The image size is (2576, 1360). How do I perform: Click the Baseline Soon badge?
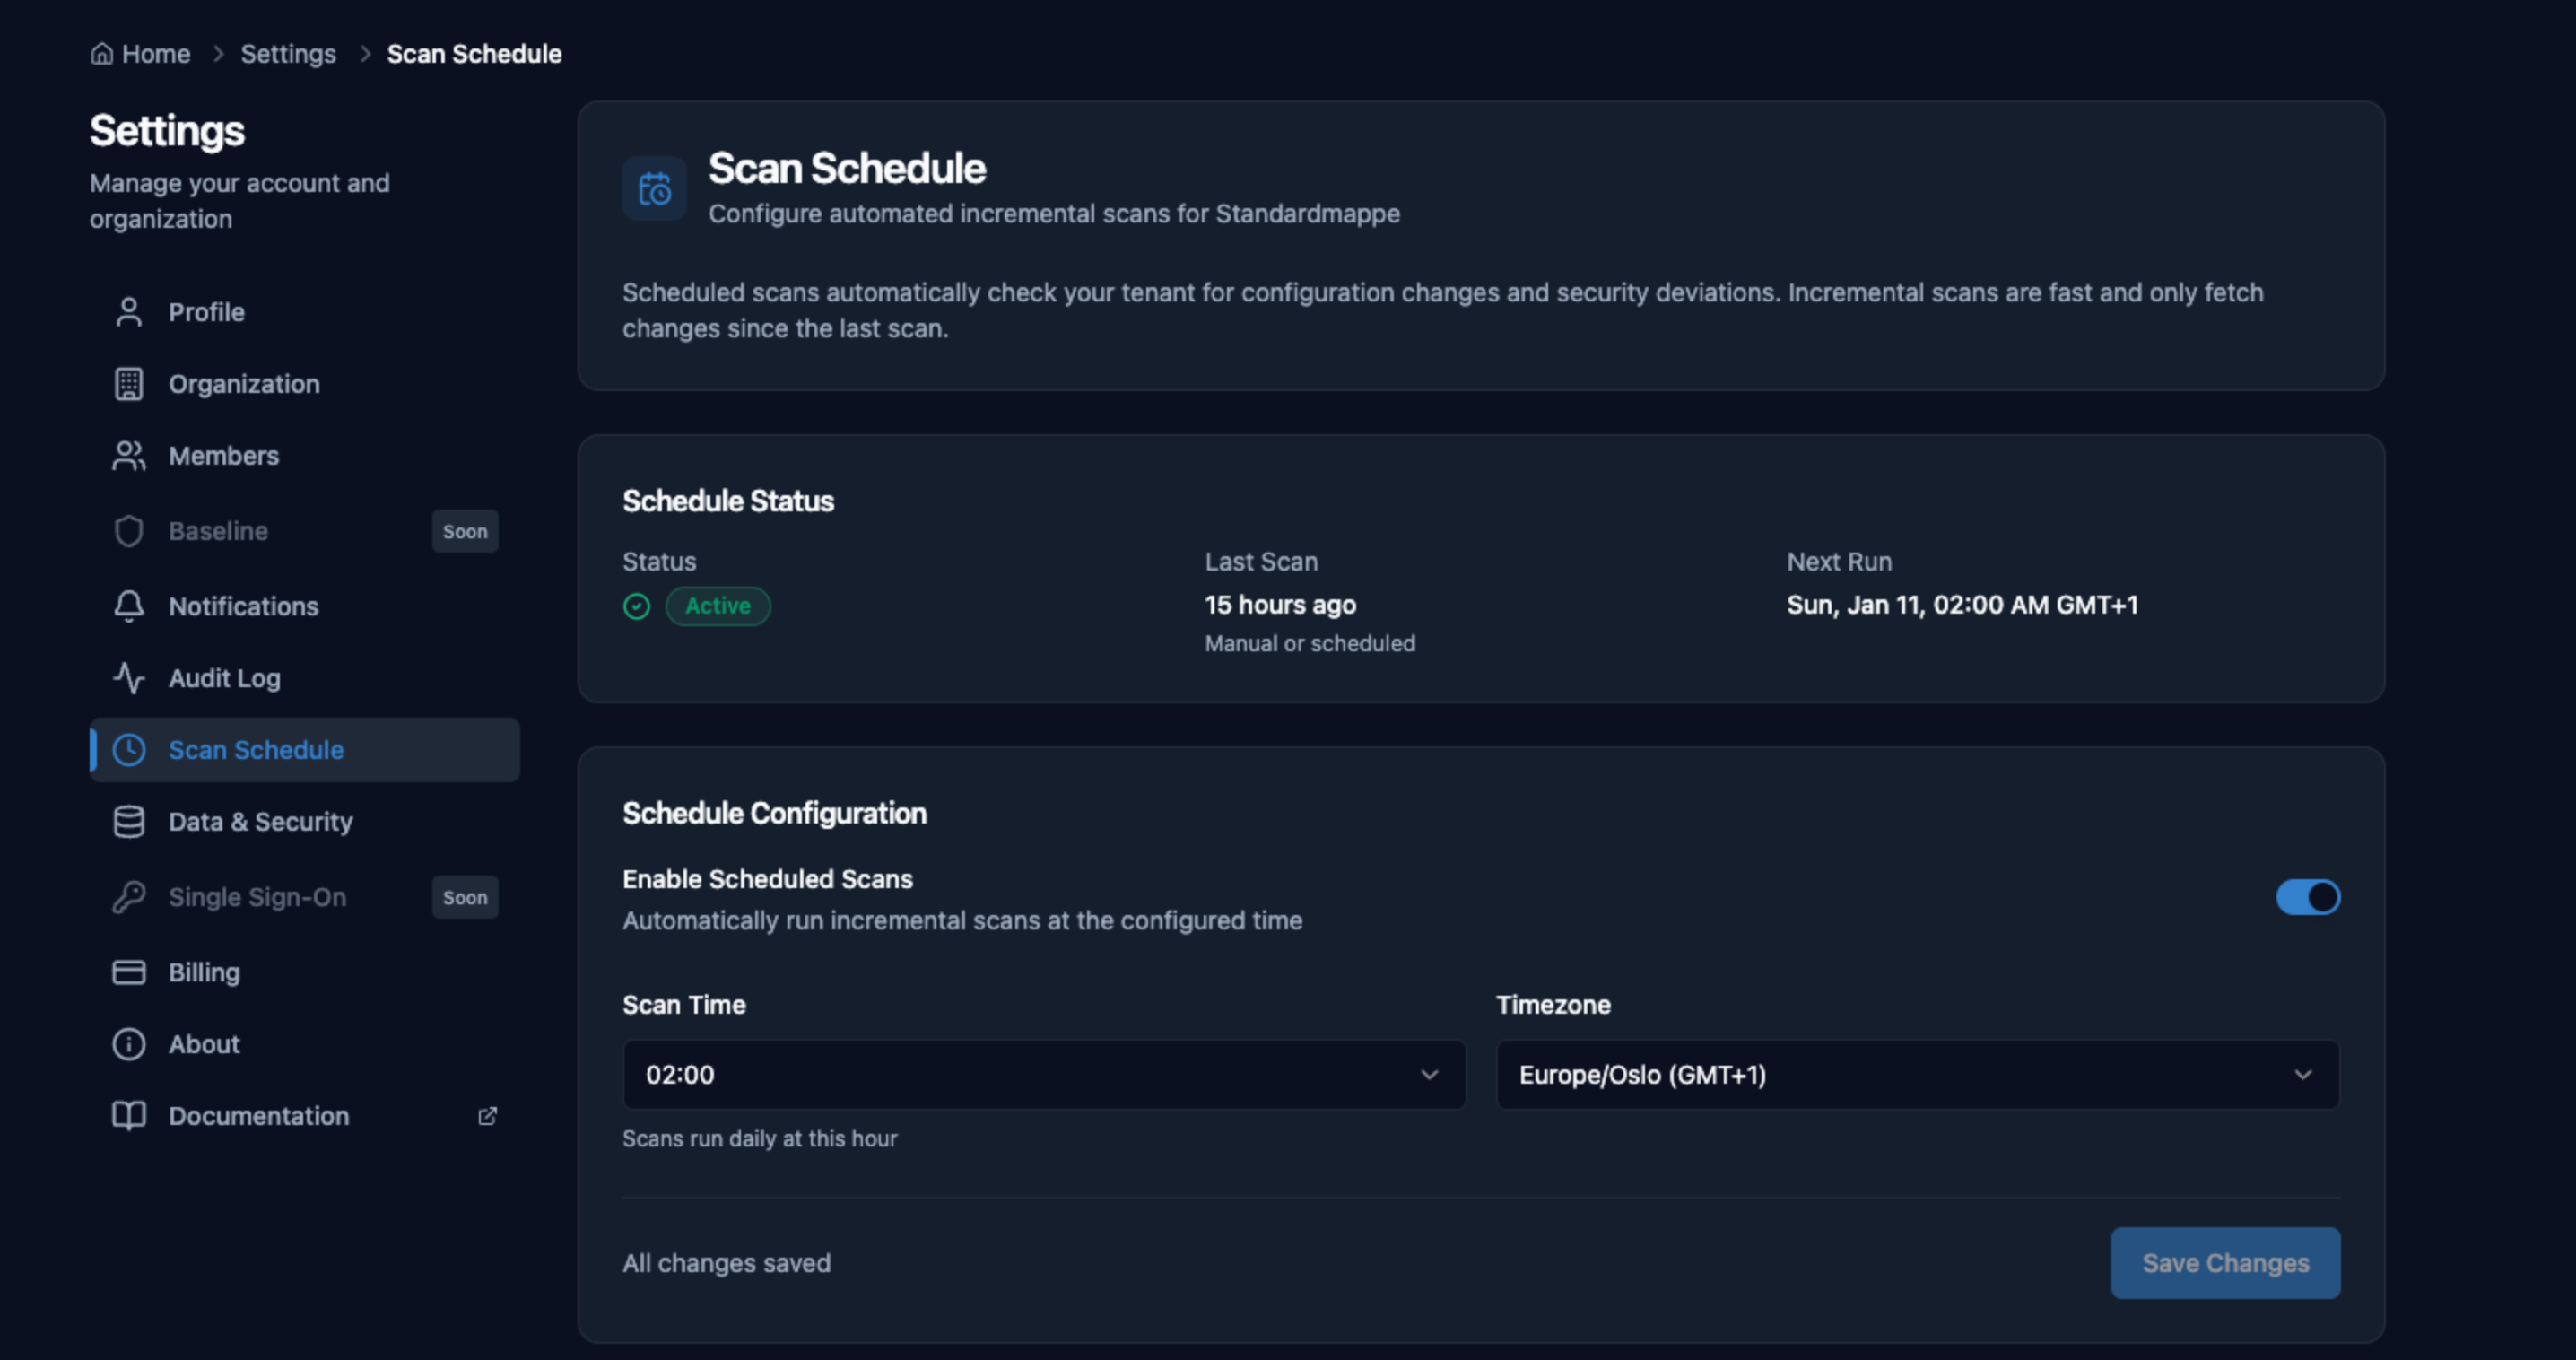465,531
